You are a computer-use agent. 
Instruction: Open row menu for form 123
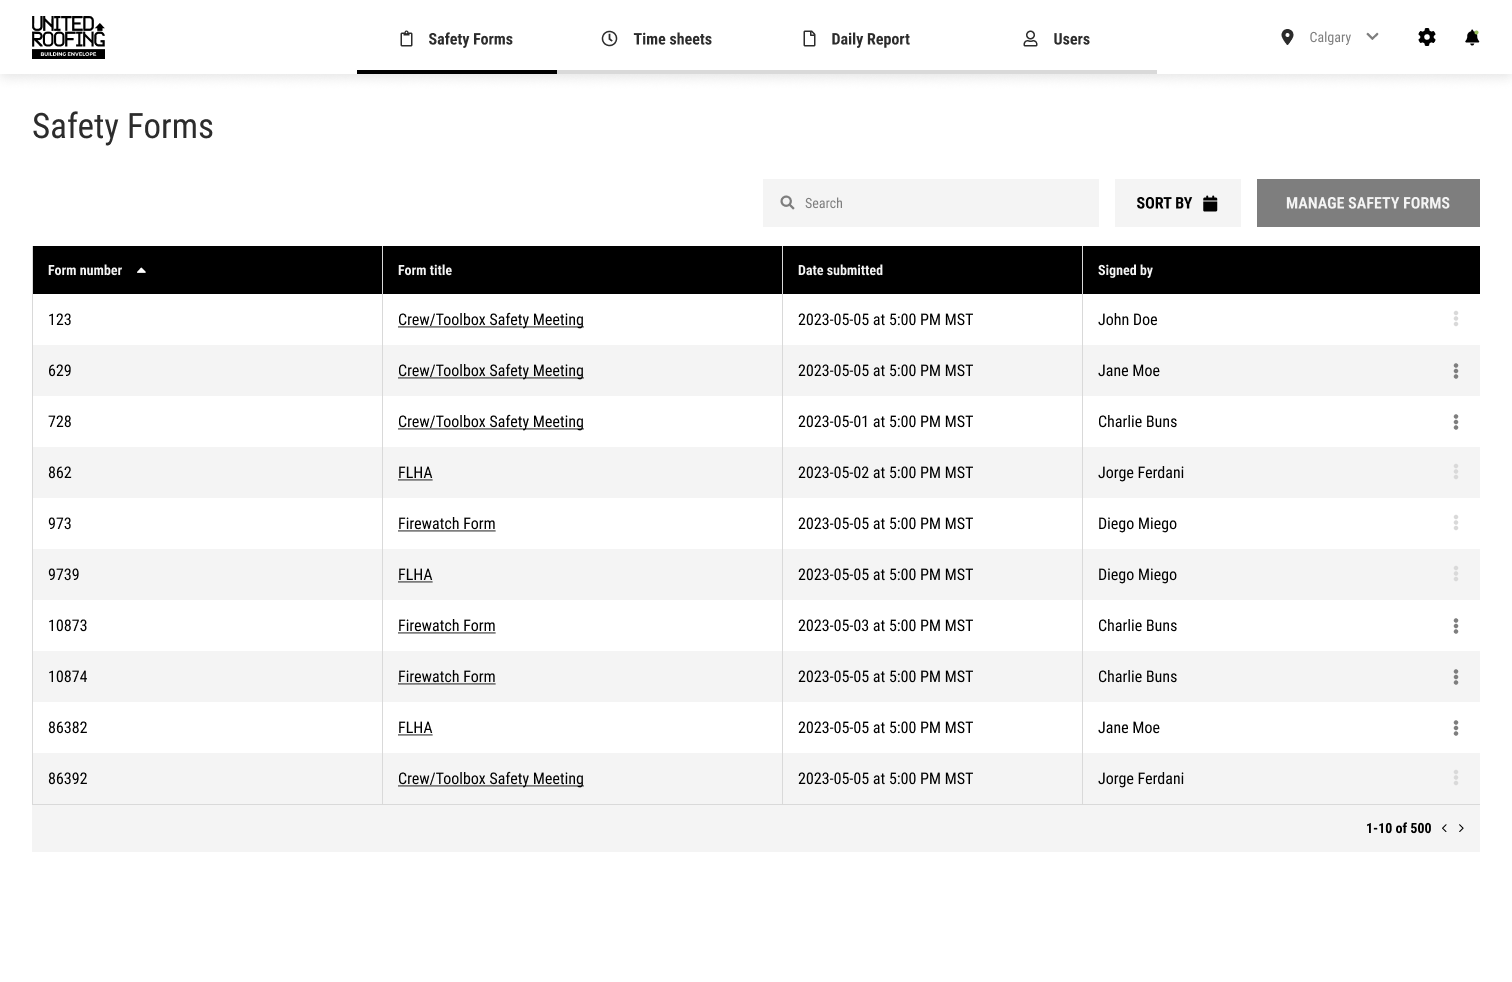1456,319
